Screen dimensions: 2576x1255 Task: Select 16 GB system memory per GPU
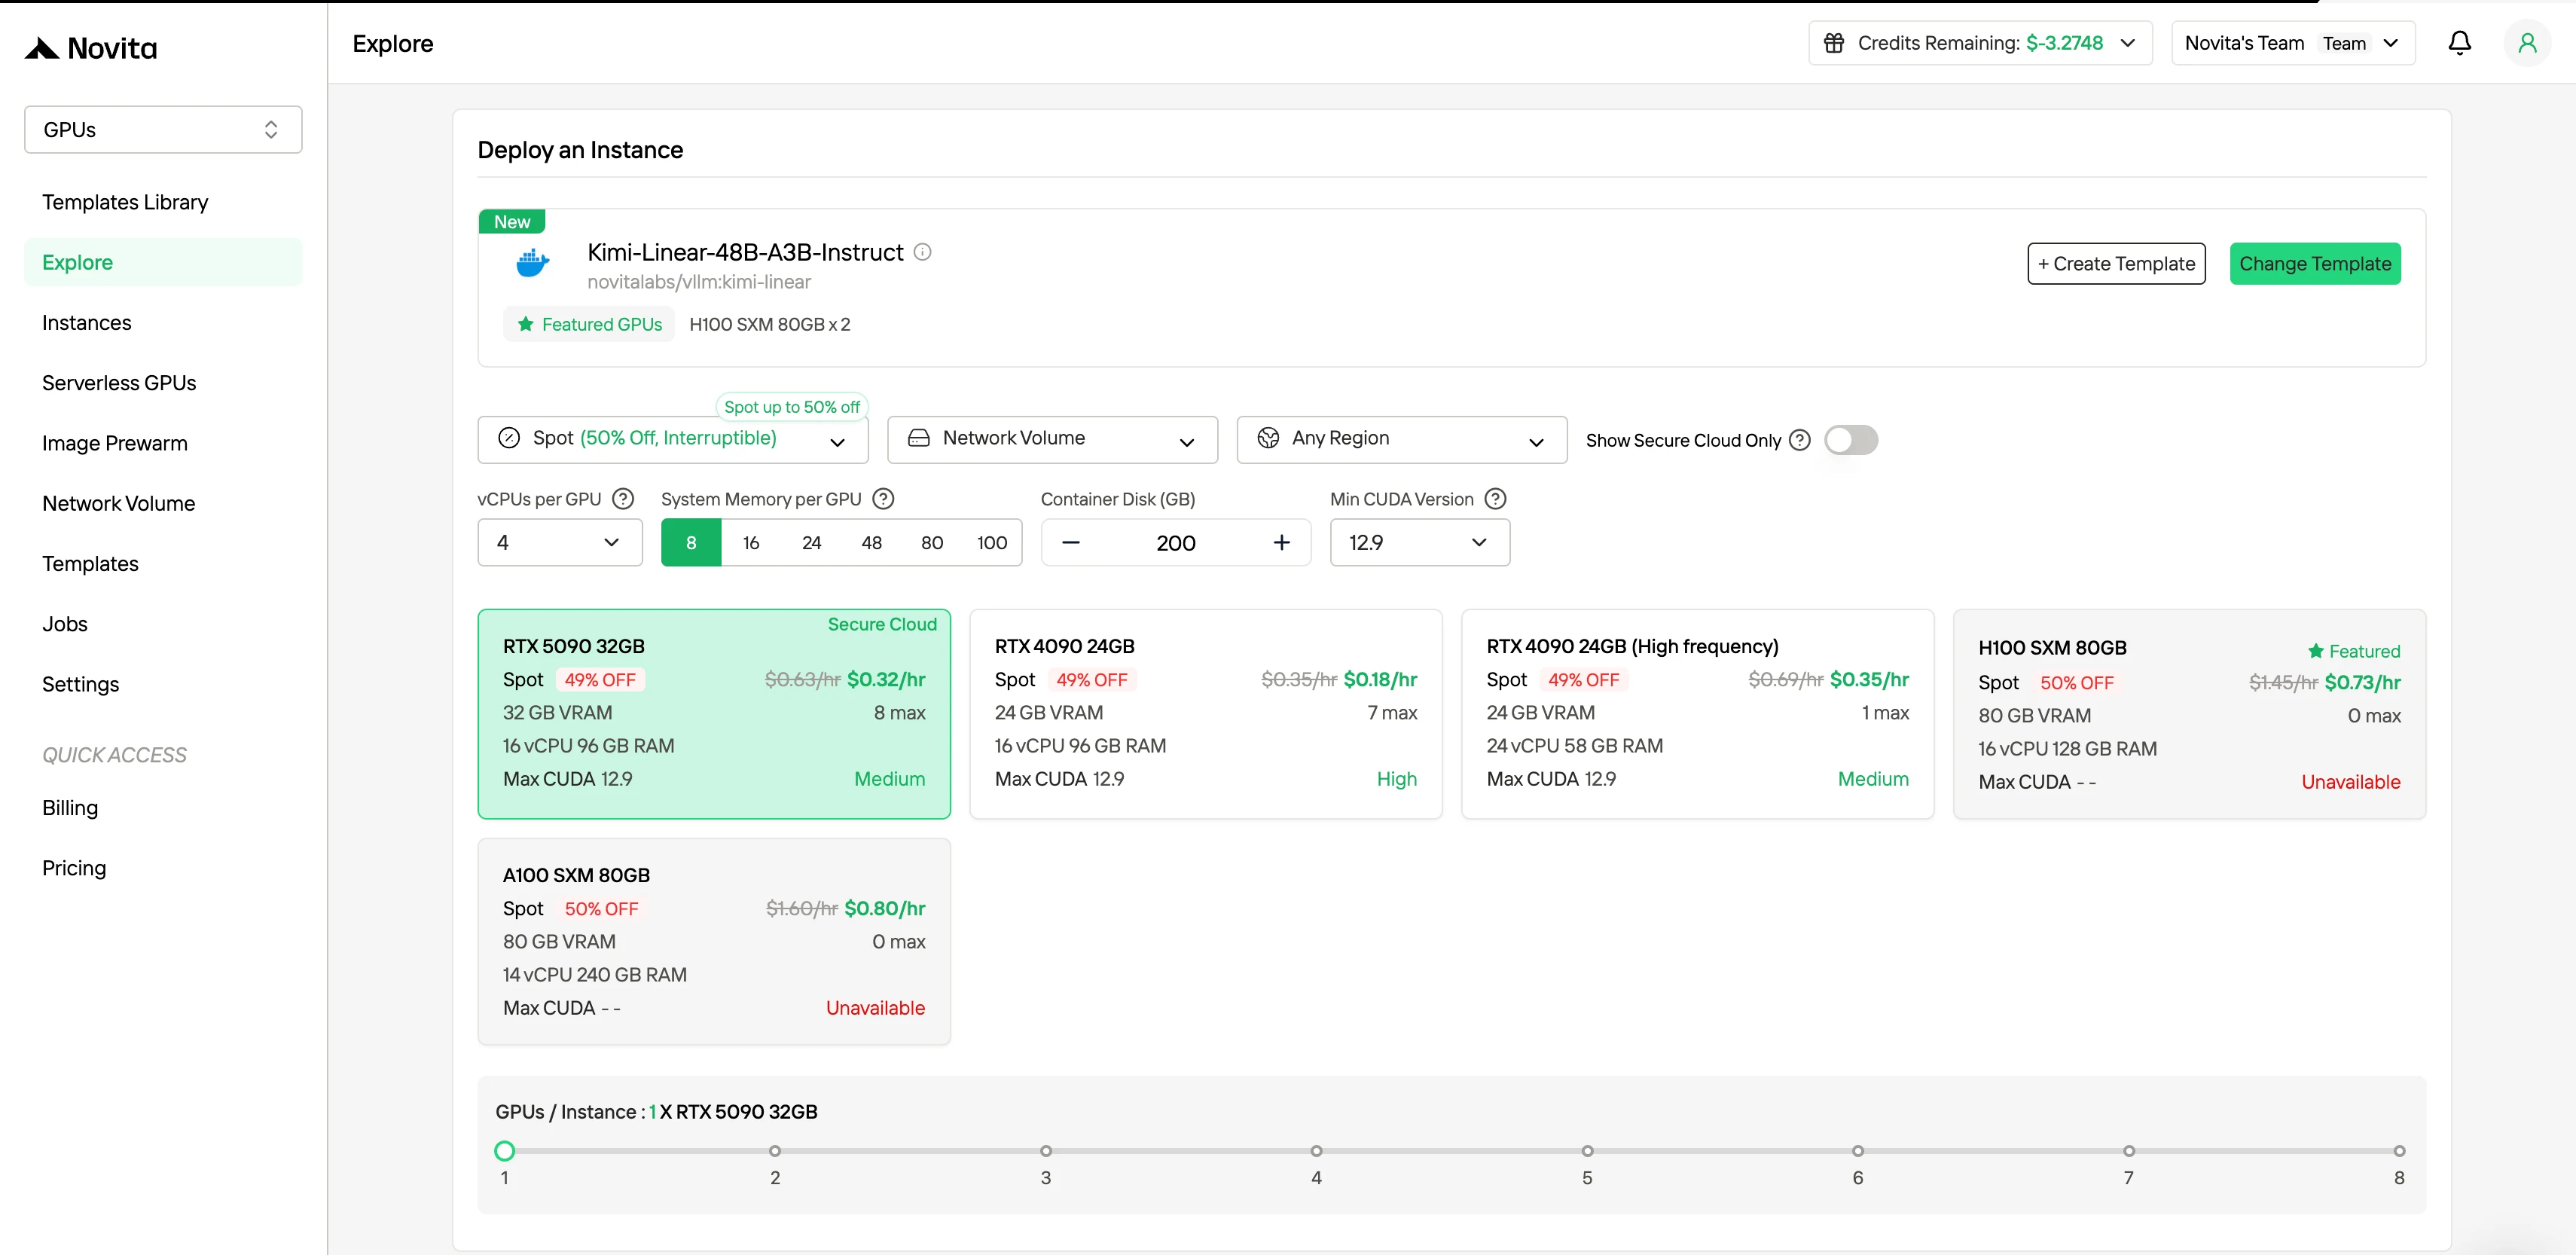point(751,542)
